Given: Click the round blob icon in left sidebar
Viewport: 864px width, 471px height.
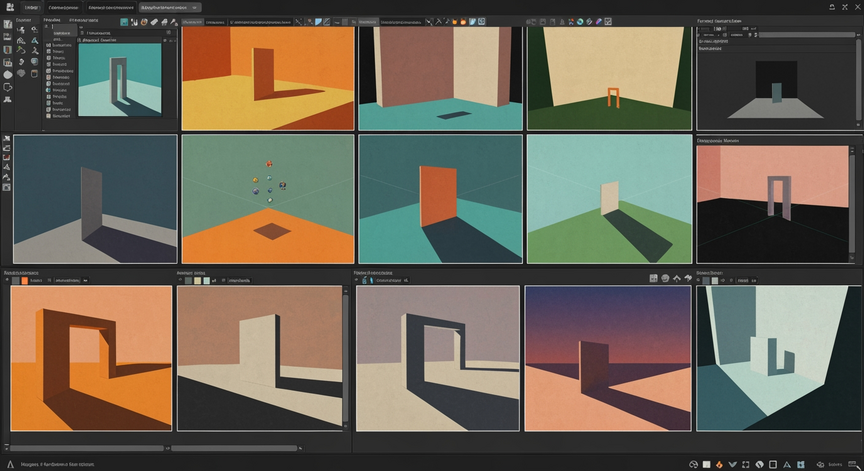Looking at the screenshot, I should [8, 74].
